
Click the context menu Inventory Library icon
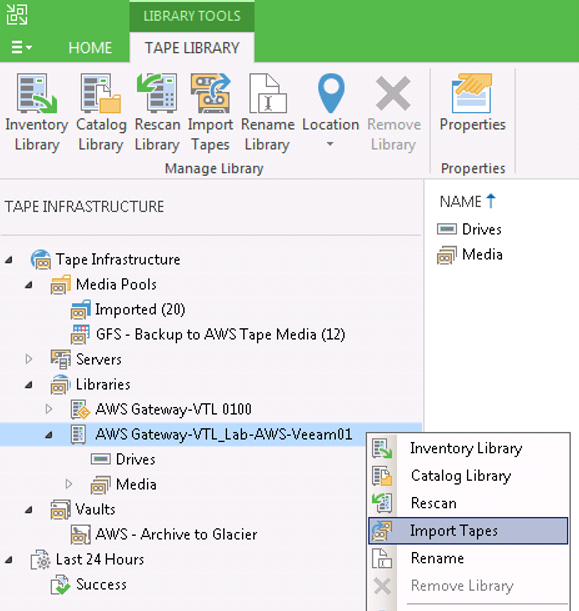point(382,448)
